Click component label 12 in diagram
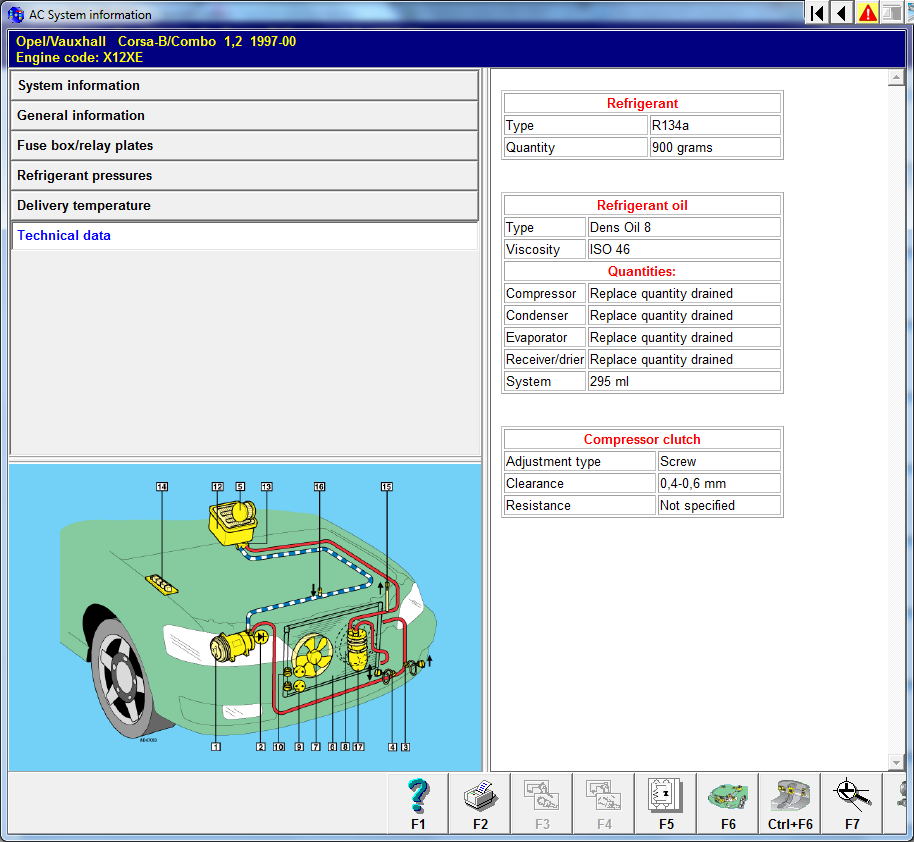 point(217,486)
